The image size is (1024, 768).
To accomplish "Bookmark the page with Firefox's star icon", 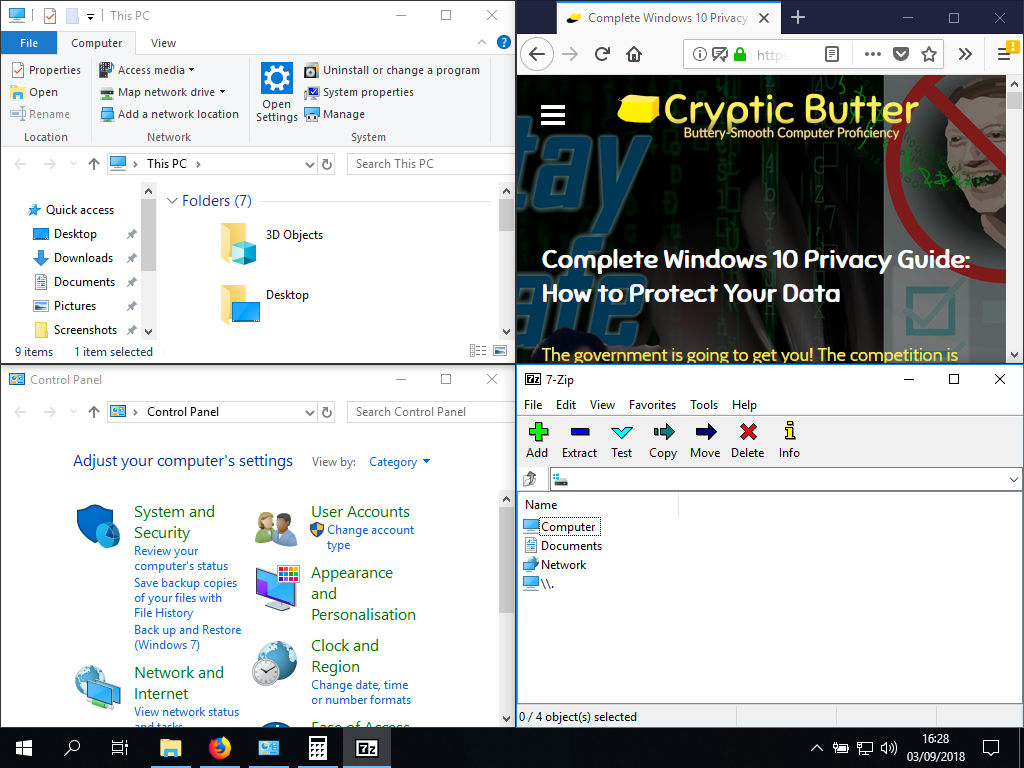I will [x=930, y=55].
